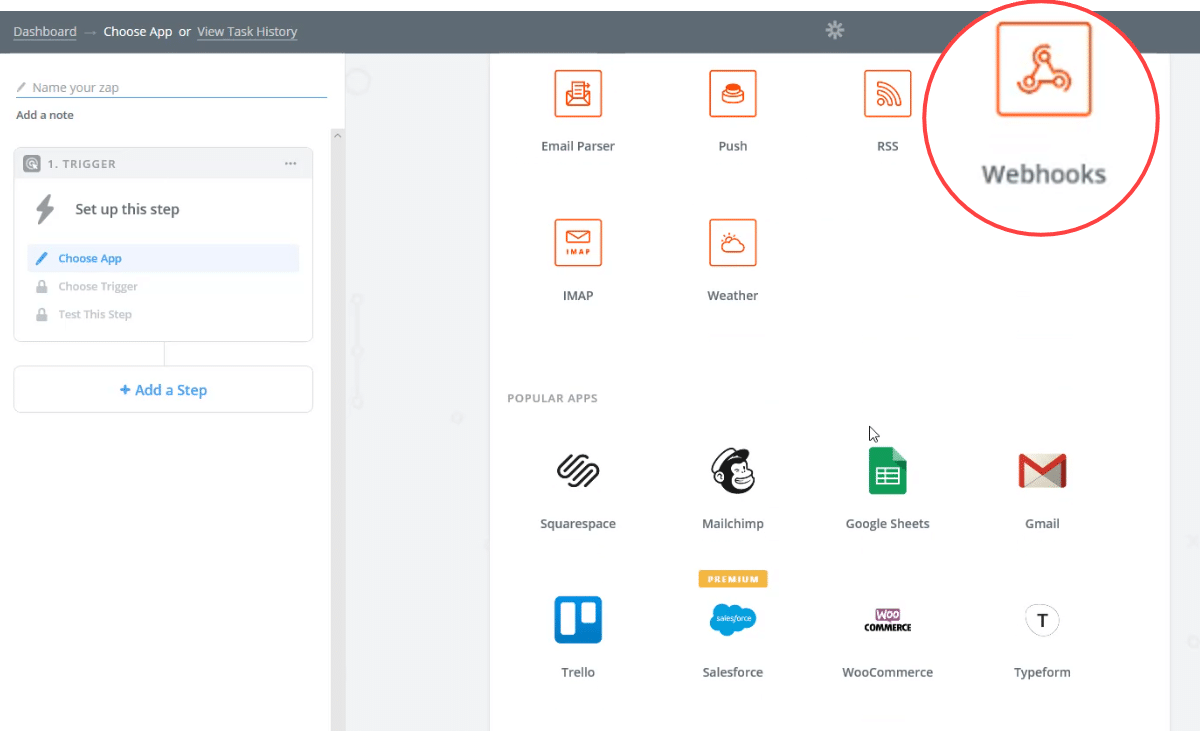The width and height of the screenshot is (1200, 731).
Task: Click the lightning bolt step icon
Action: pyautogui.click(x=45, y=210)
